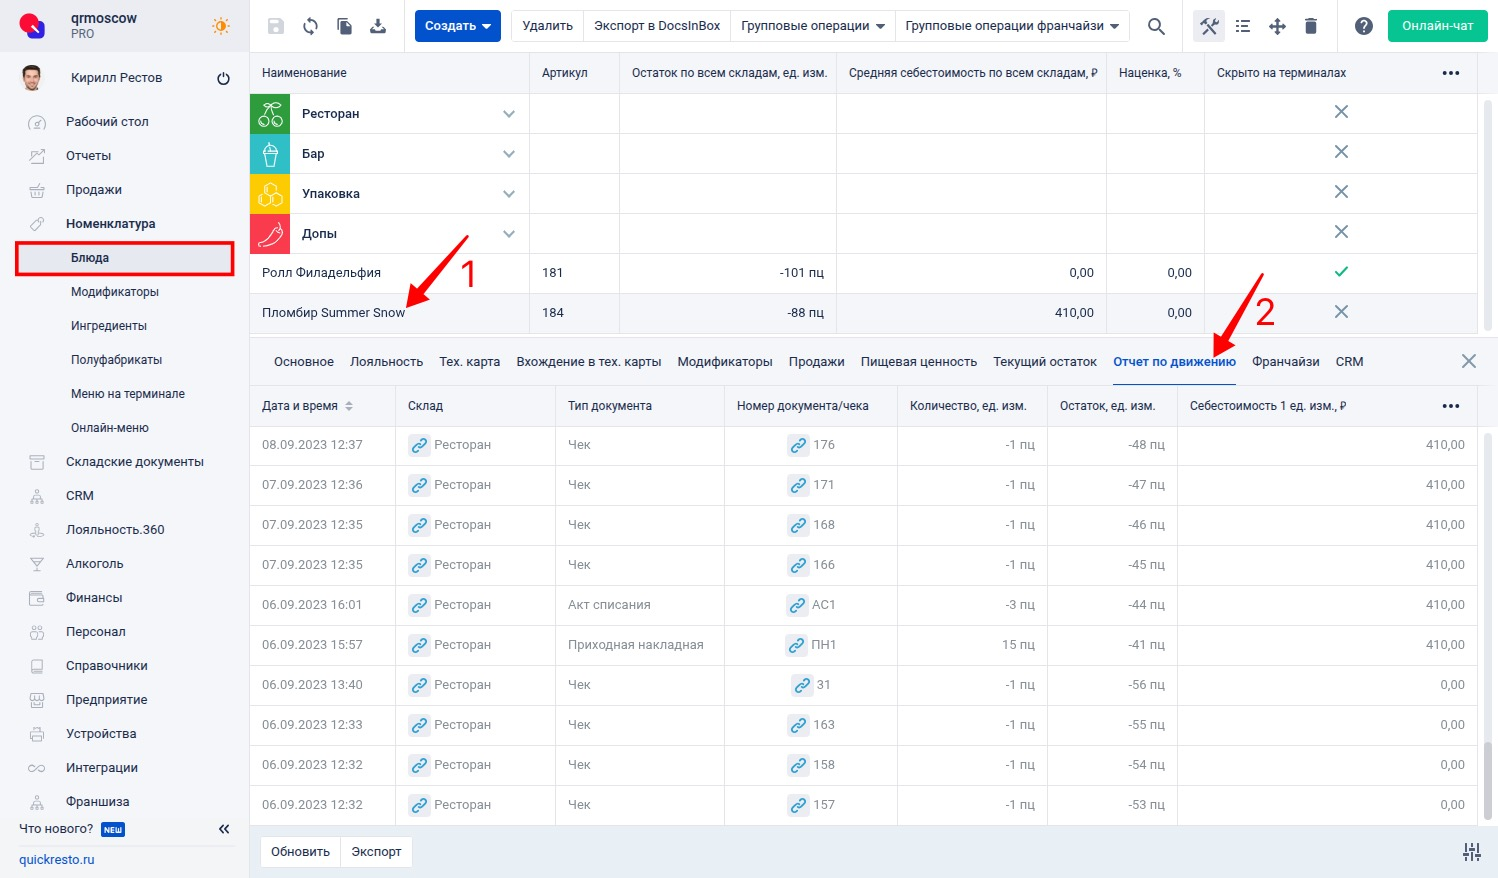Click the Бар category drink icon

[x=270, y=154]
